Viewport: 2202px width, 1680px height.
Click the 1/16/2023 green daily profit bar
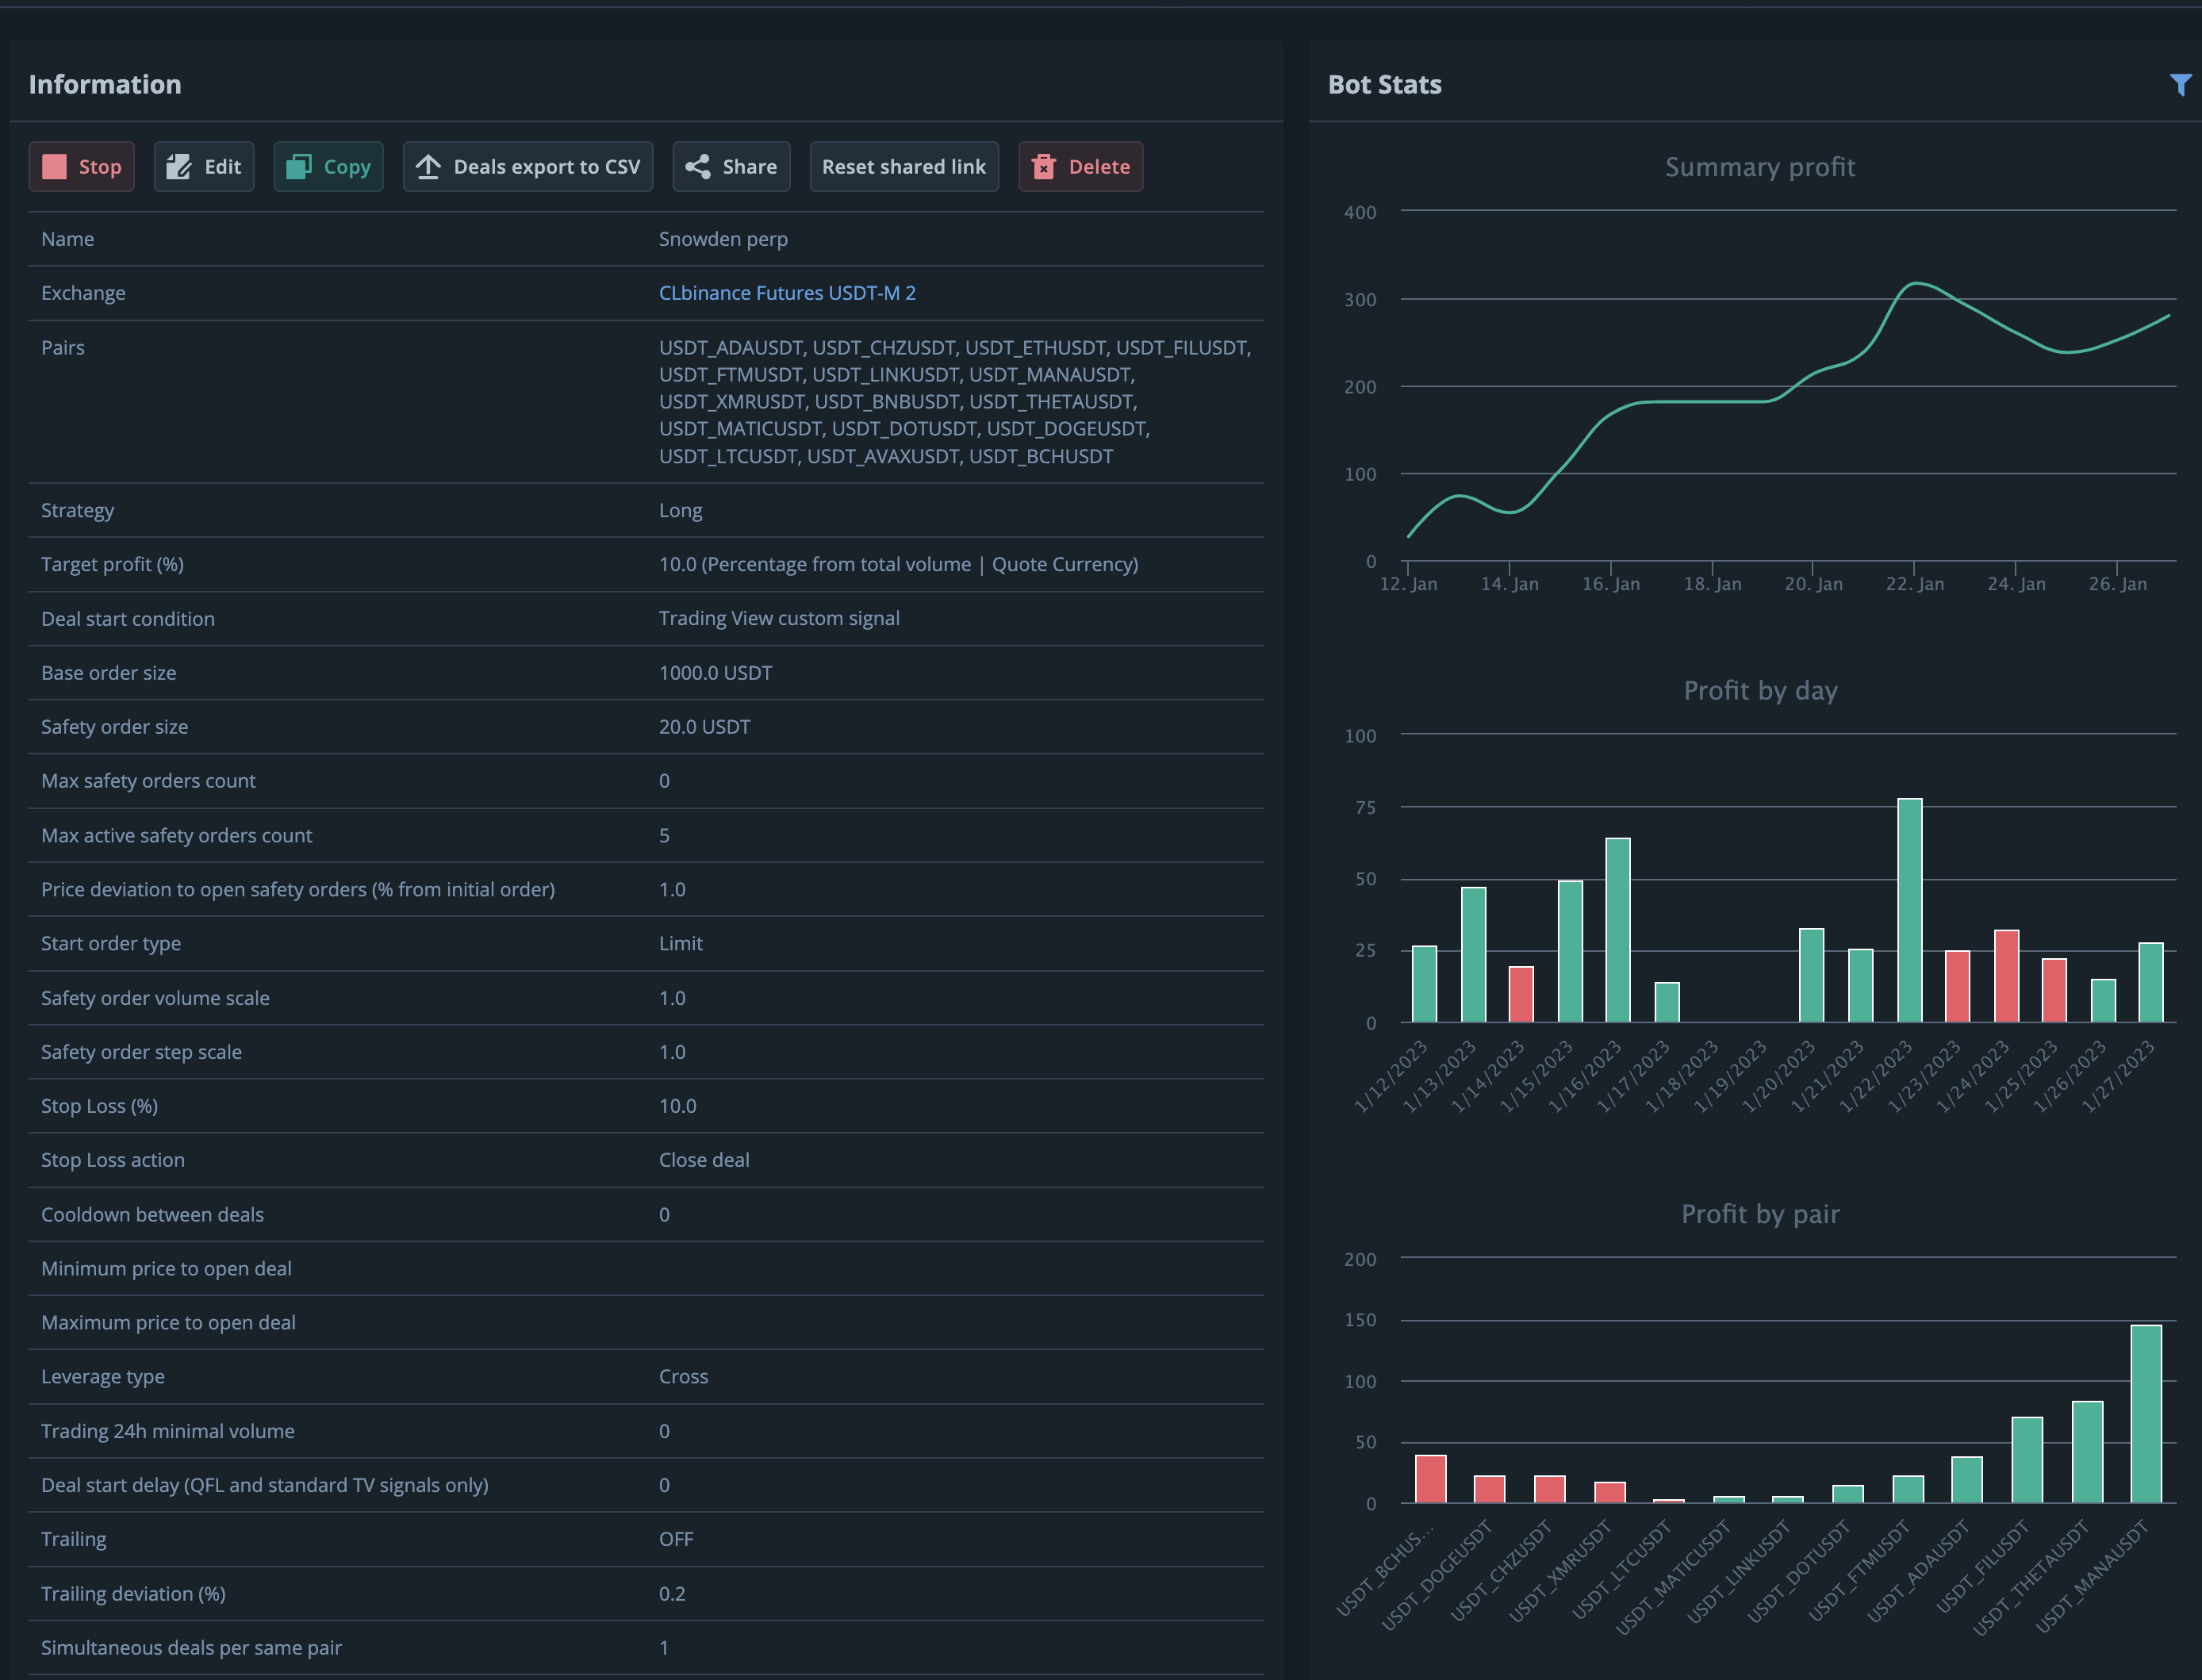click(1617, 930)
